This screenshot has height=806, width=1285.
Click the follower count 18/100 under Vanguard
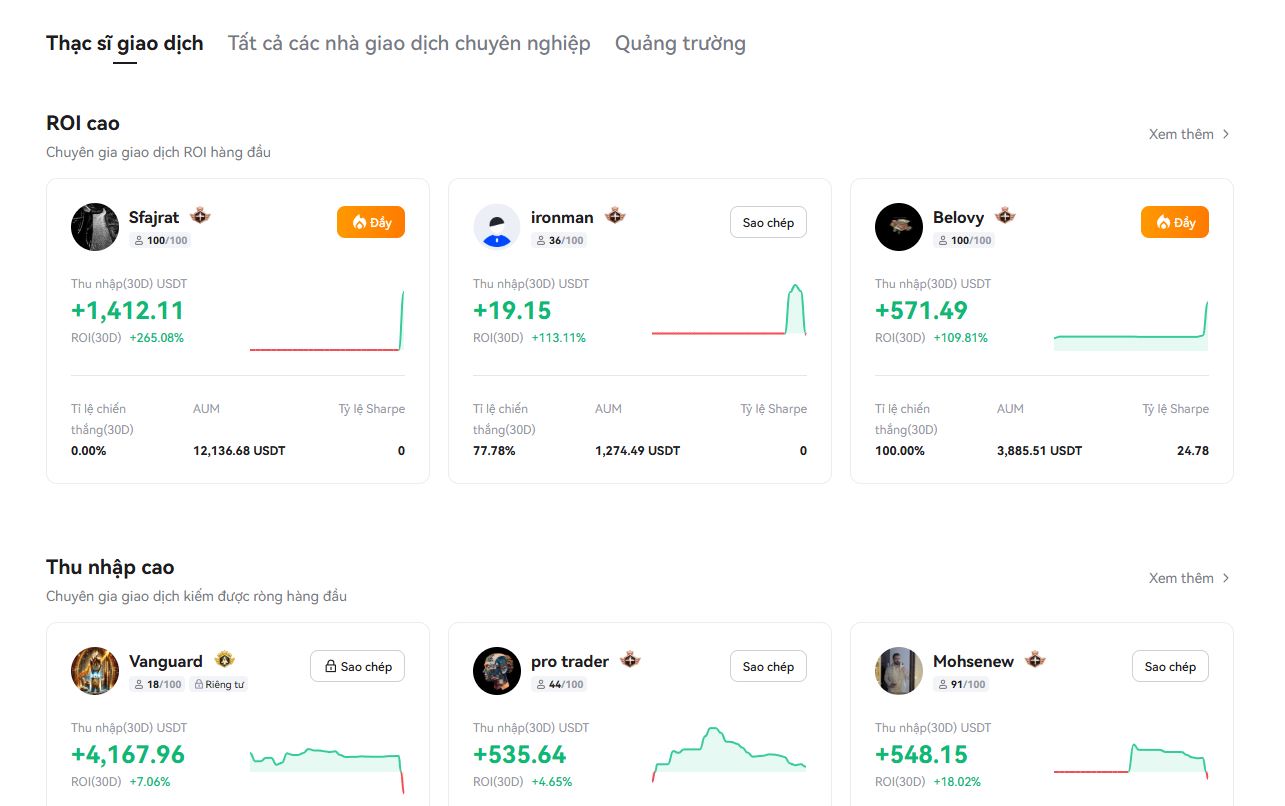click(x=158, y=684)
